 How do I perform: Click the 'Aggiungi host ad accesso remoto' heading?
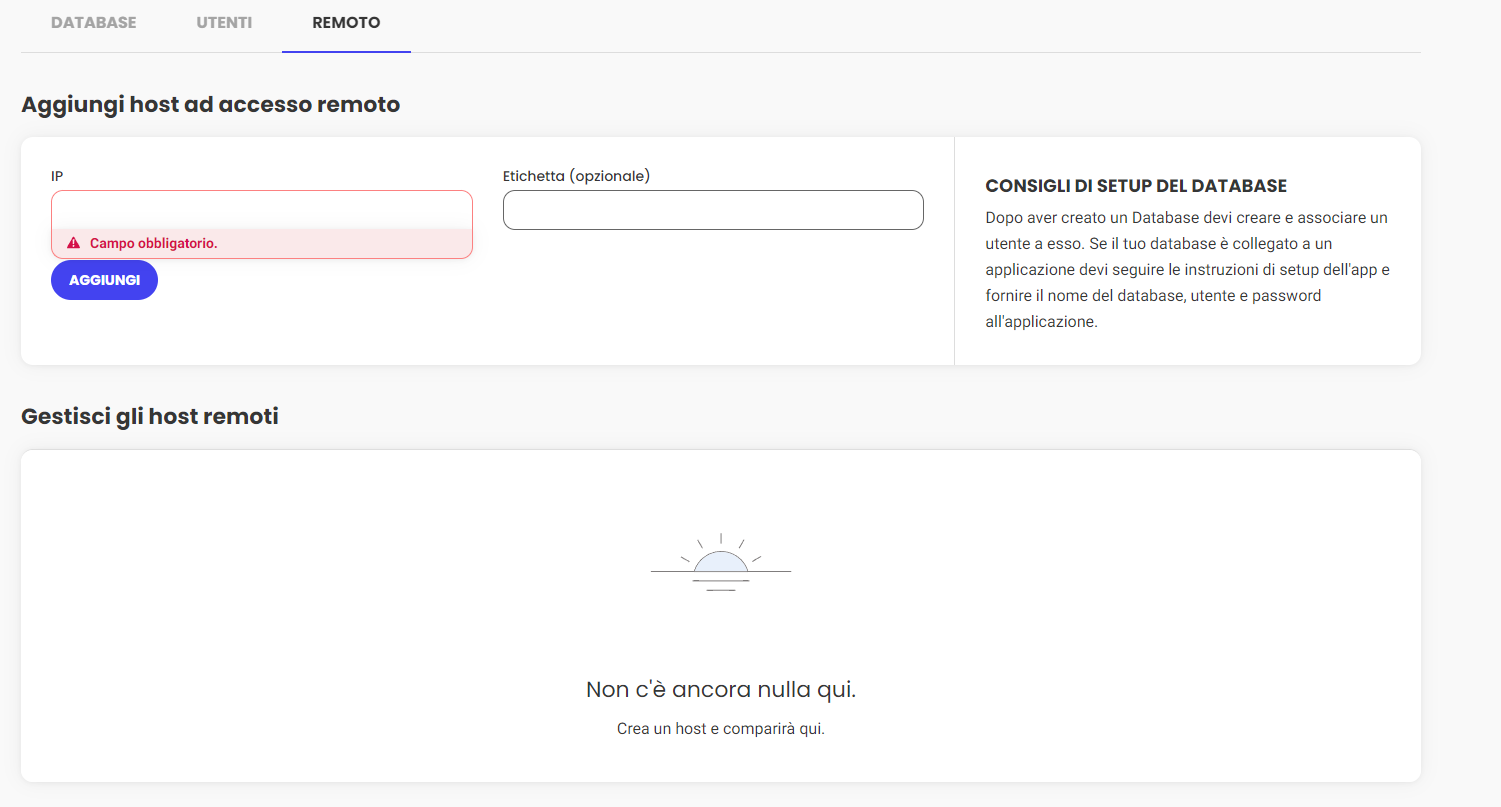pyautogui.click(x=210, y=104)
